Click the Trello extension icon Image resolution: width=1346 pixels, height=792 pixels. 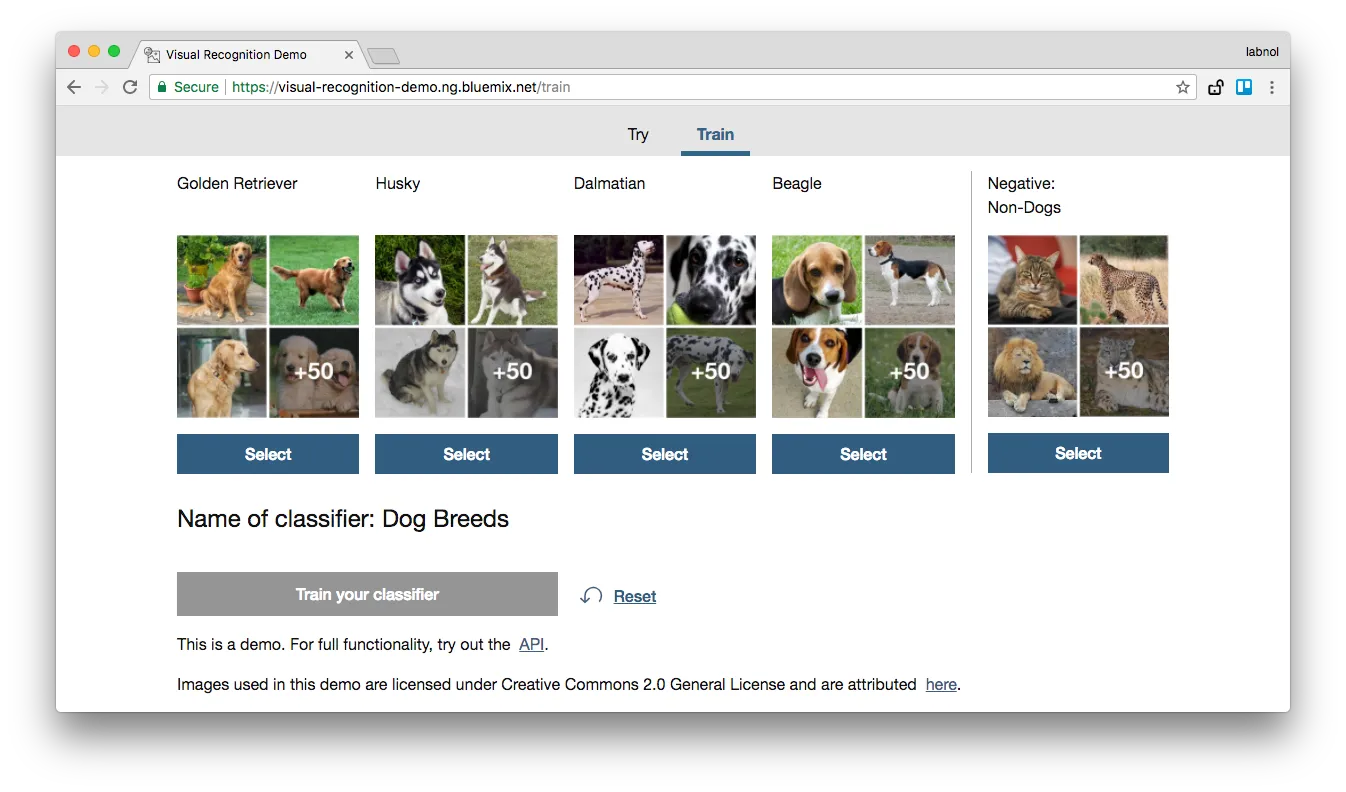pyautogui.click(x=1243, y=87)
